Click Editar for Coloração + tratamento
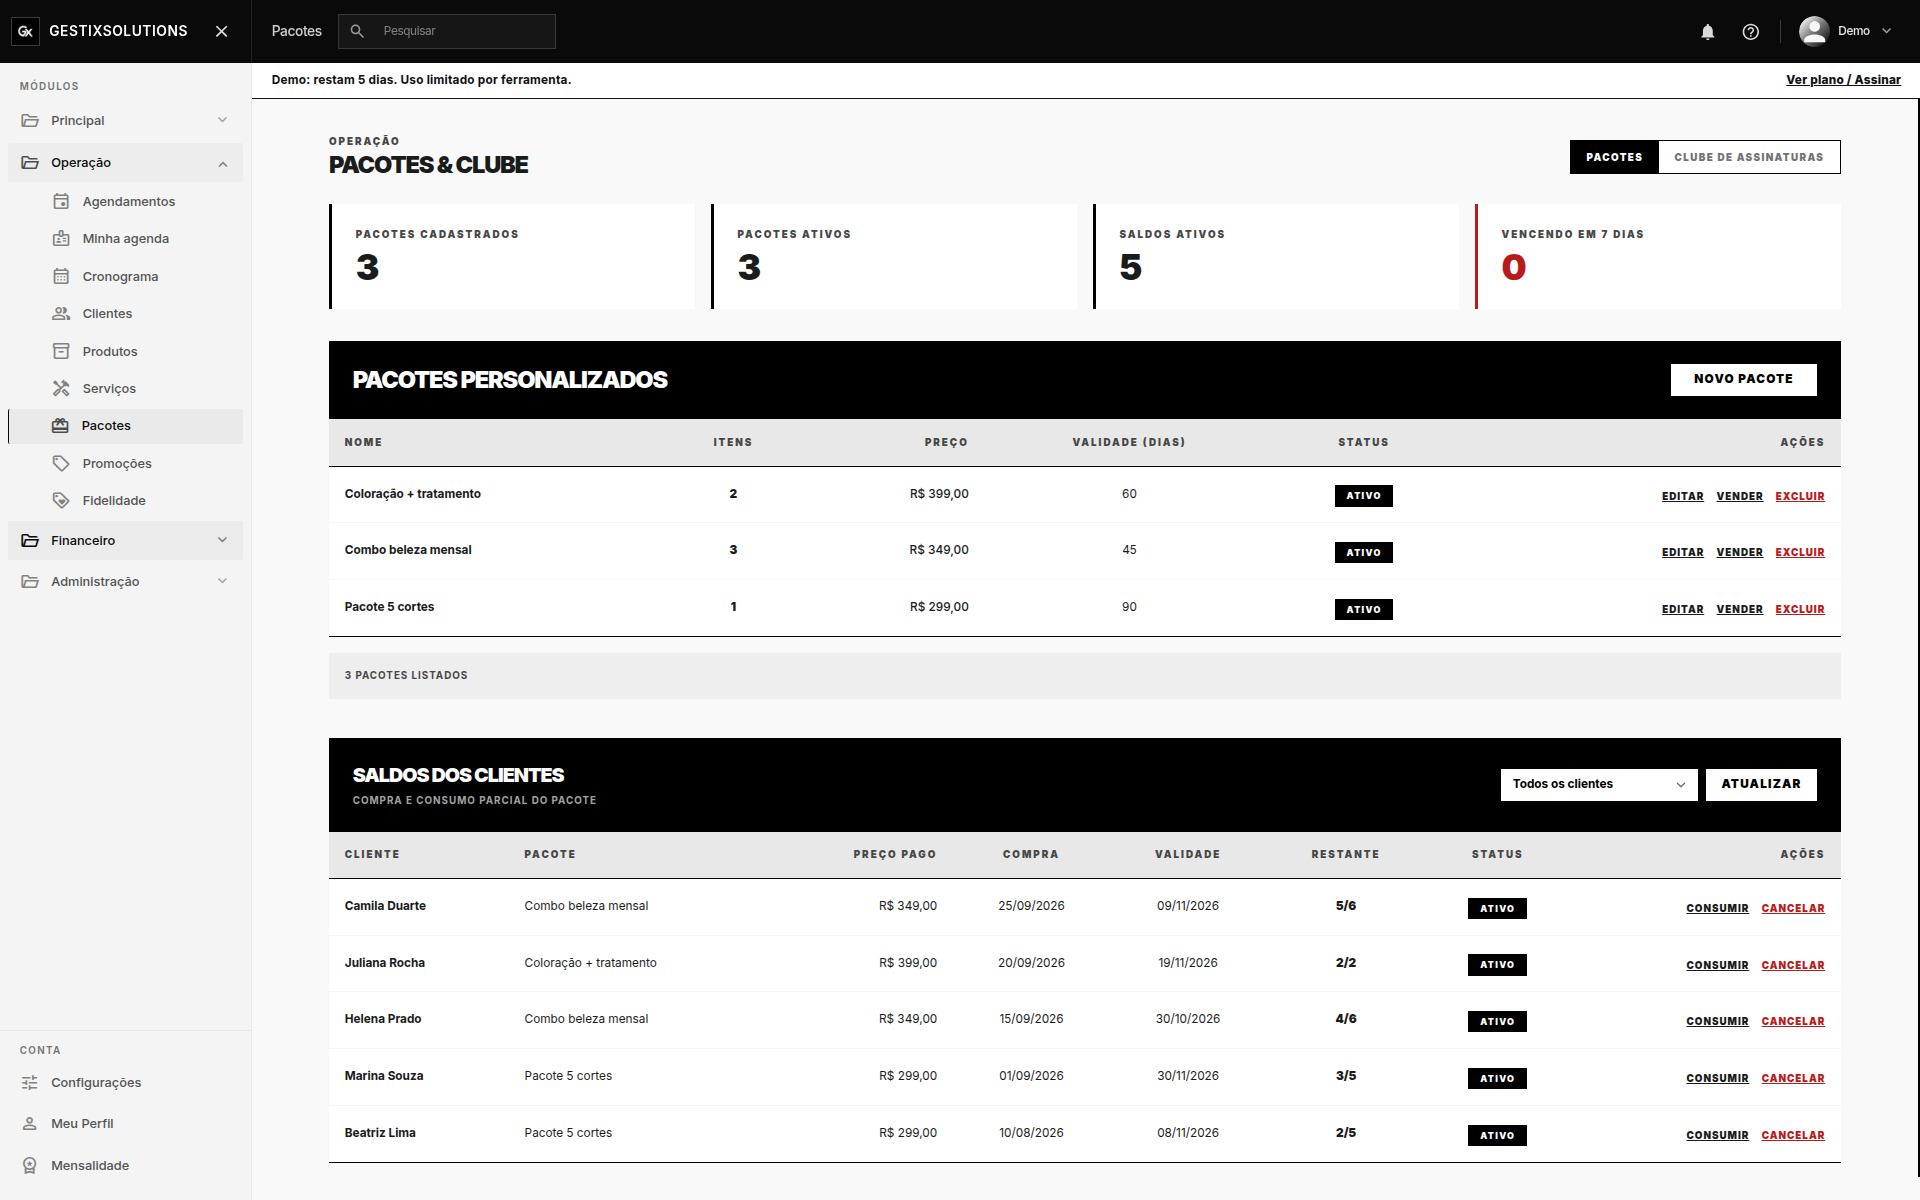 point(1682,496)
